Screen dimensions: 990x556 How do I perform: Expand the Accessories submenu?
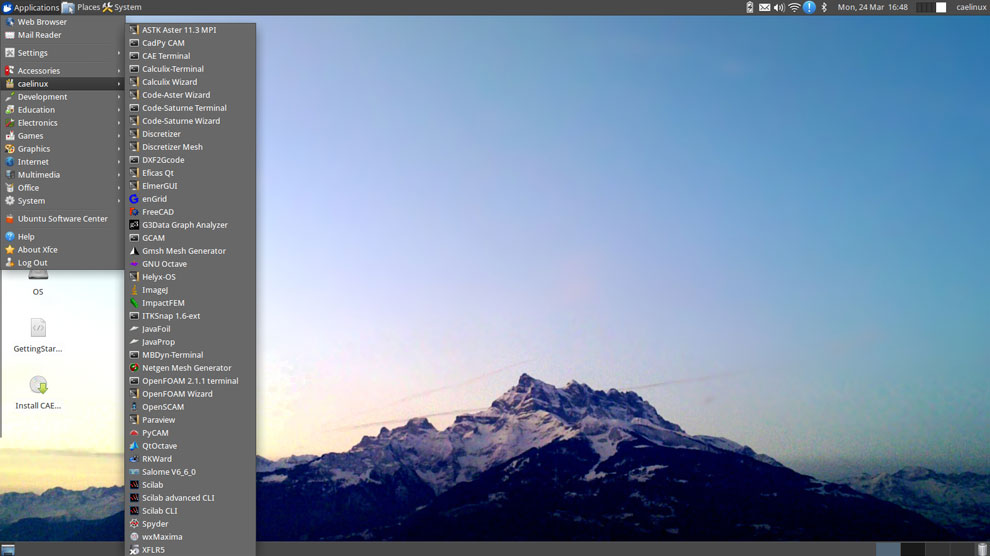tap(62, 71)
